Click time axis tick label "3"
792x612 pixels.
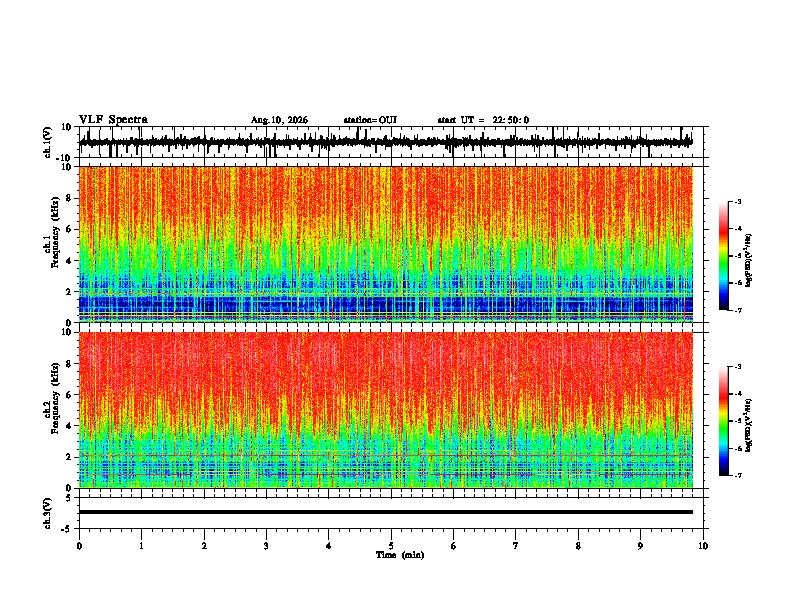click(x=266, y=546)
